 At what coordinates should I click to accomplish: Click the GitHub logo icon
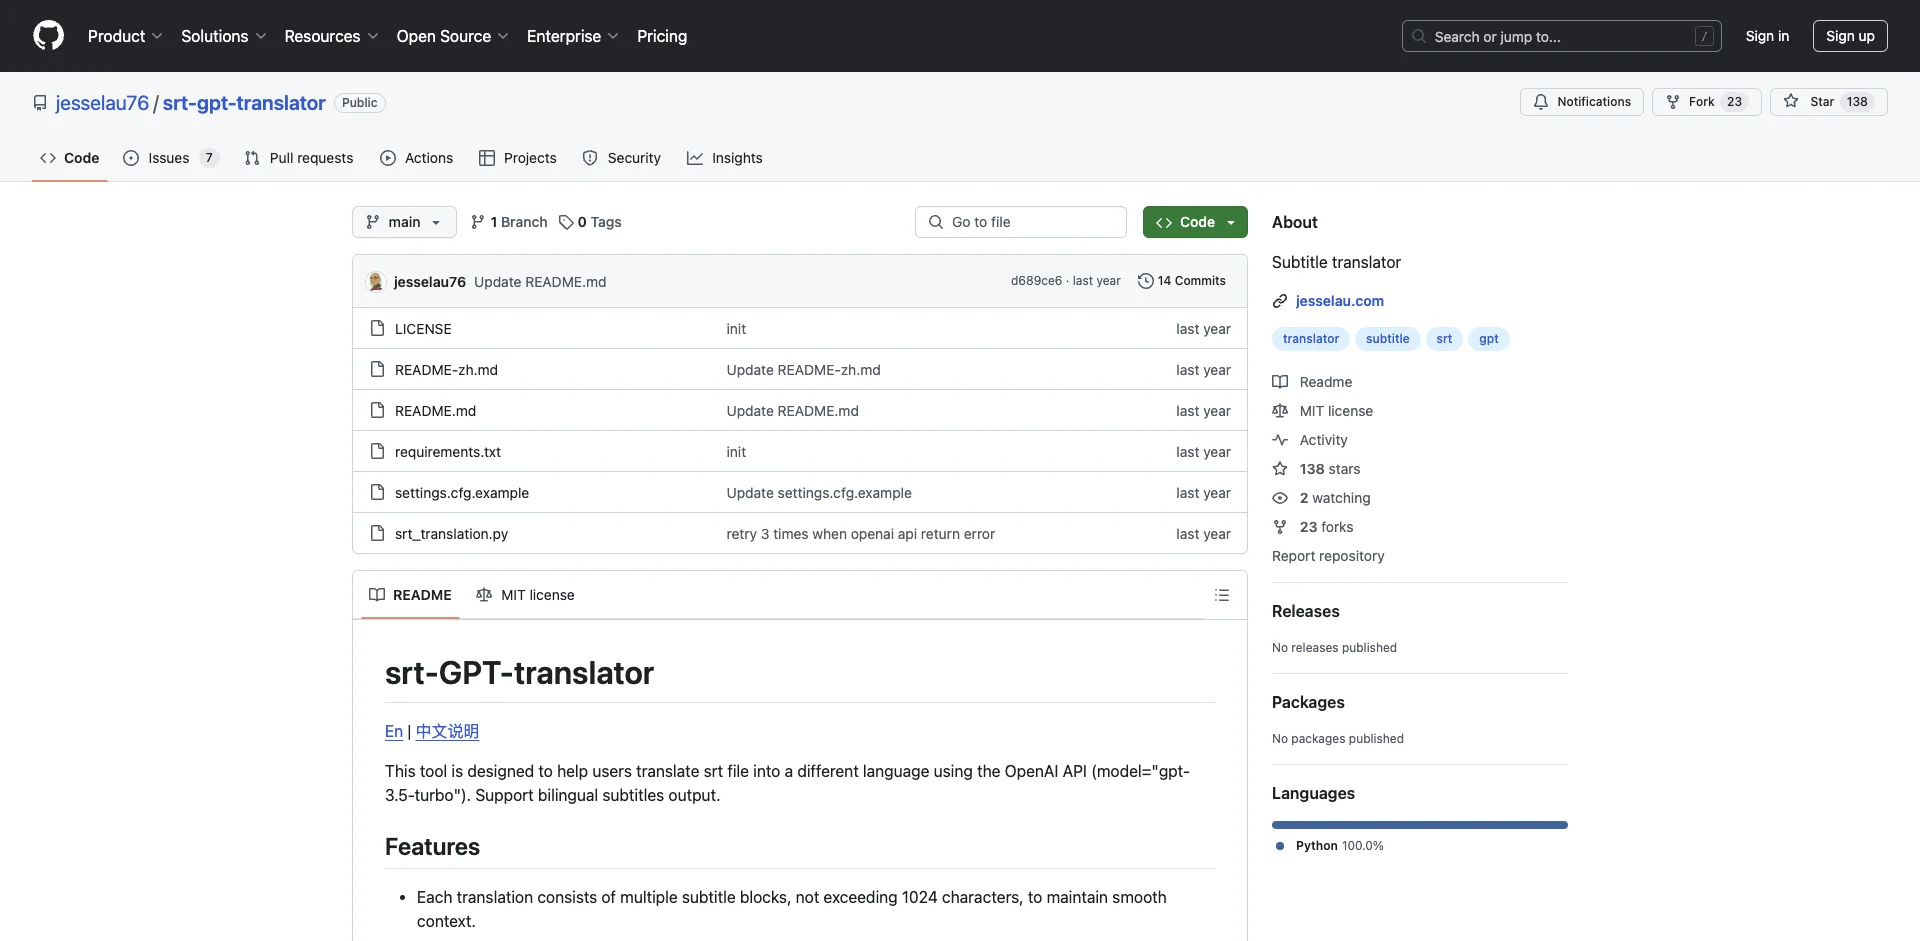[x=48, y=36]
